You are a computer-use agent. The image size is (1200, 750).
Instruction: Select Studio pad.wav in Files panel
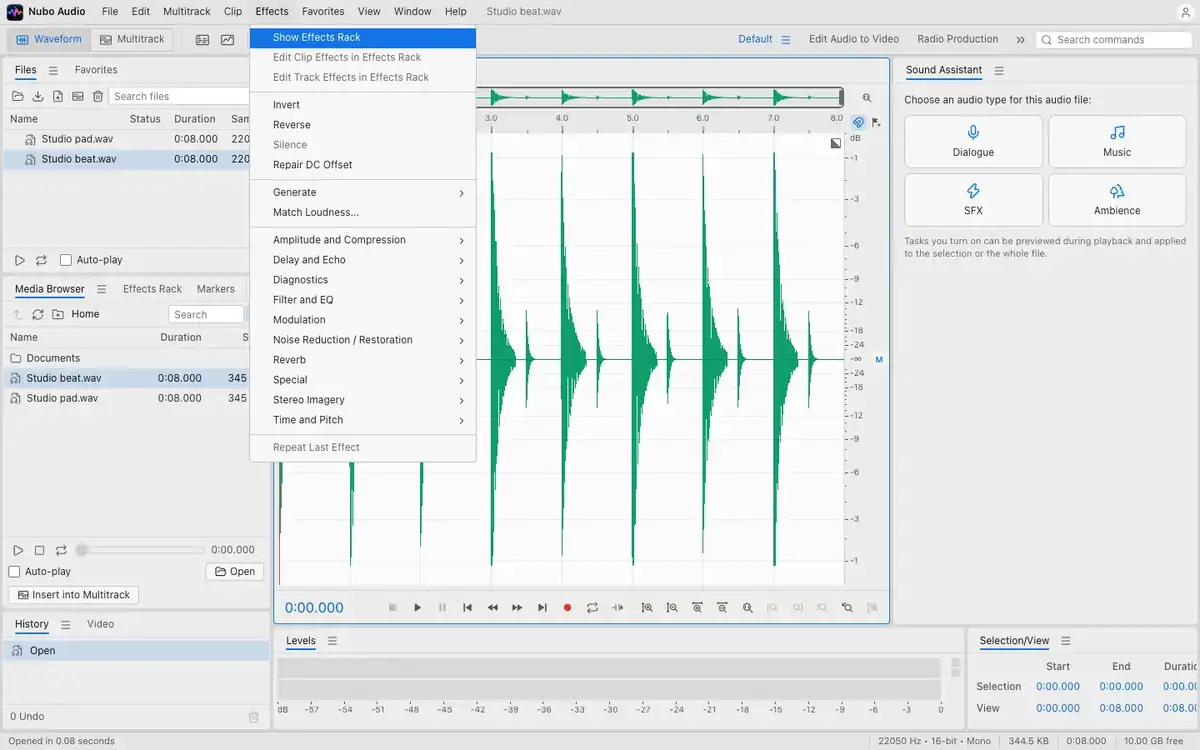126,139
